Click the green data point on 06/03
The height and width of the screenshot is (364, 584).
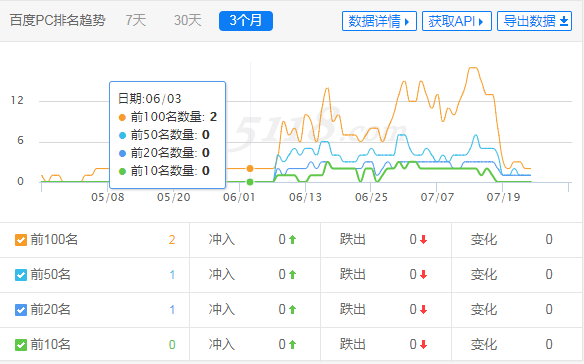pos(250,182)
